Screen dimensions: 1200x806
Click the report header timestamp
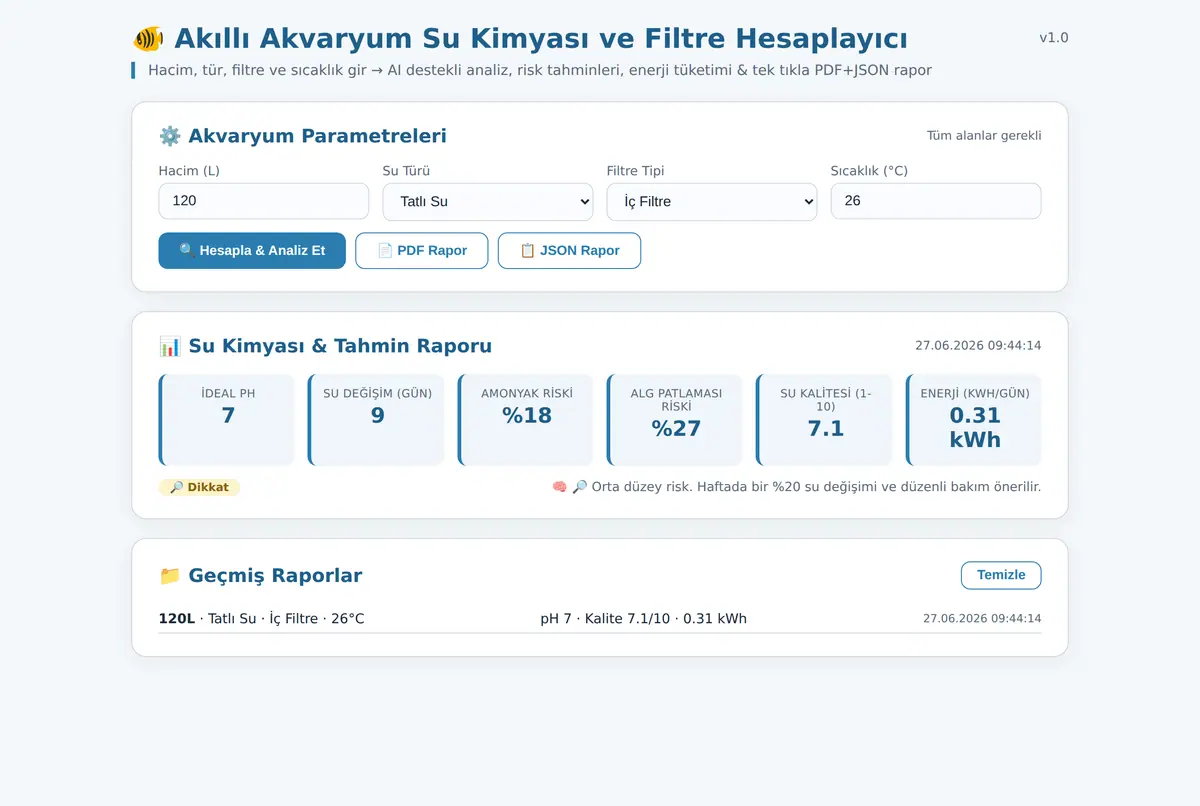coord(978,346)
